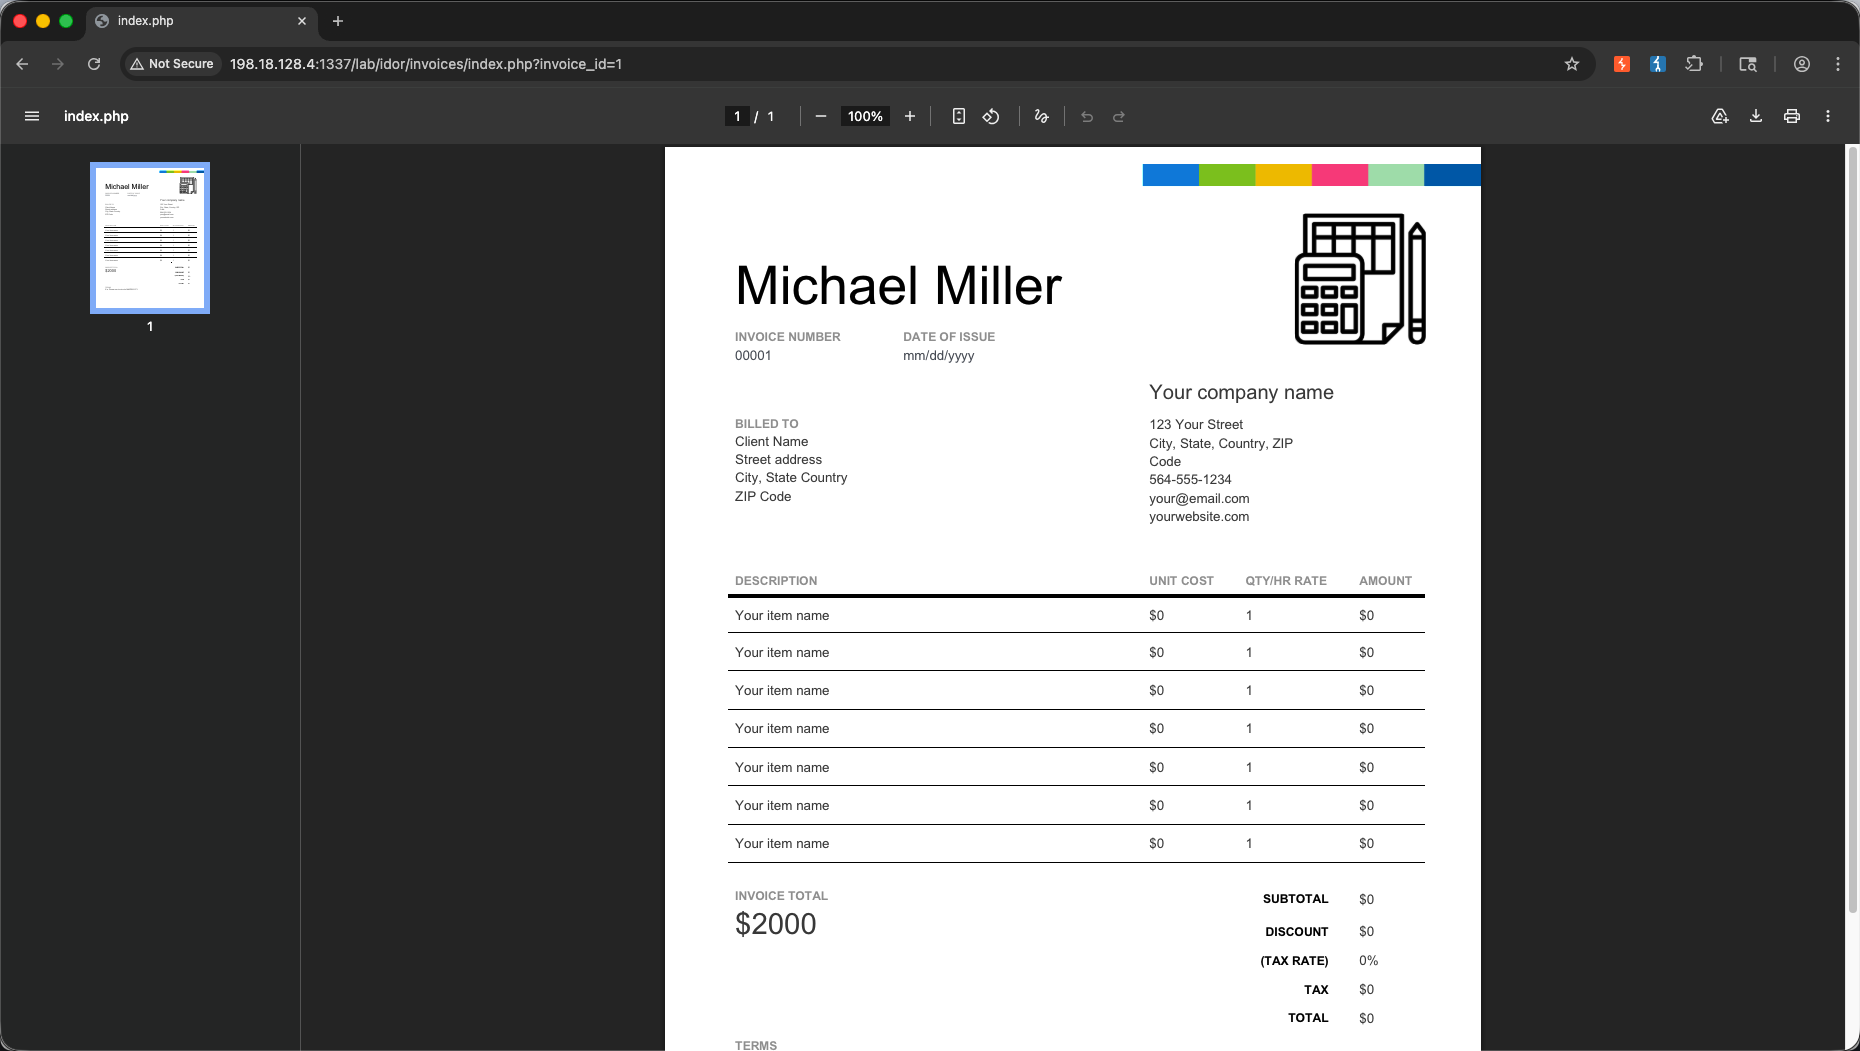Click the $2000 invoice total
The width and height of the screenshot is (1860, 1051).
[776, 924]
